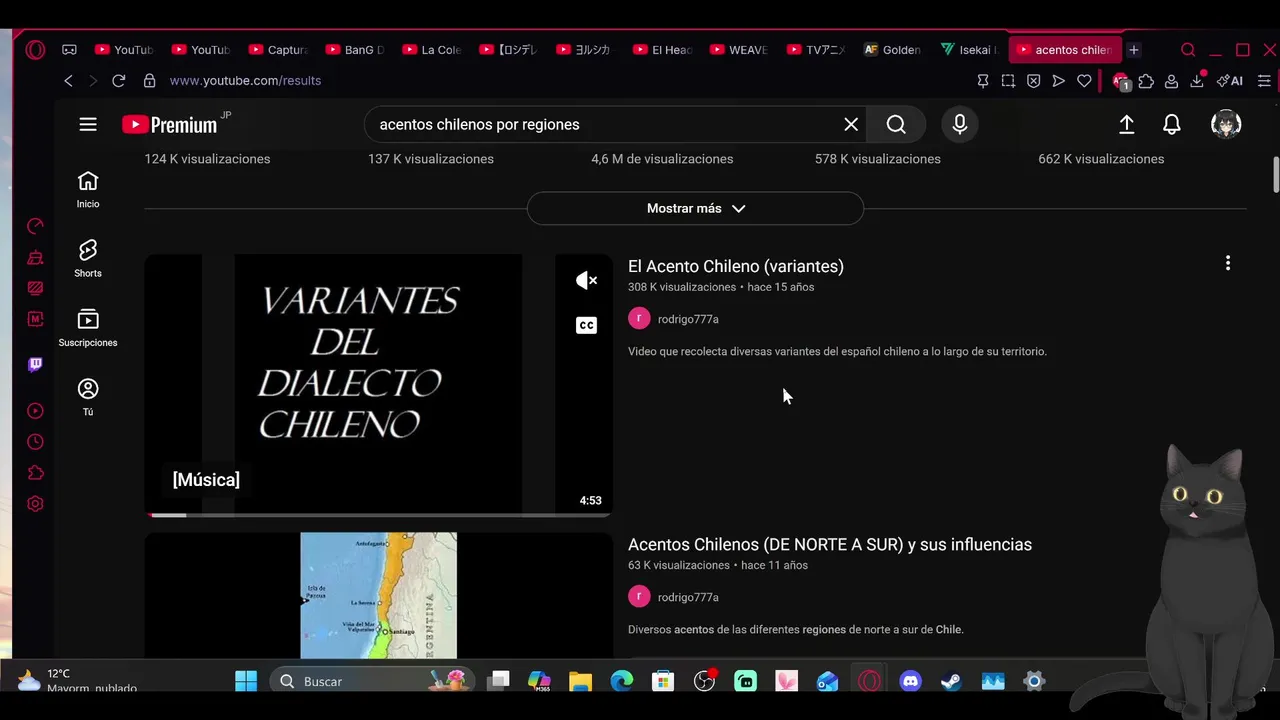
Task: Open history clock in Opera sidebar
Action: 35,442
